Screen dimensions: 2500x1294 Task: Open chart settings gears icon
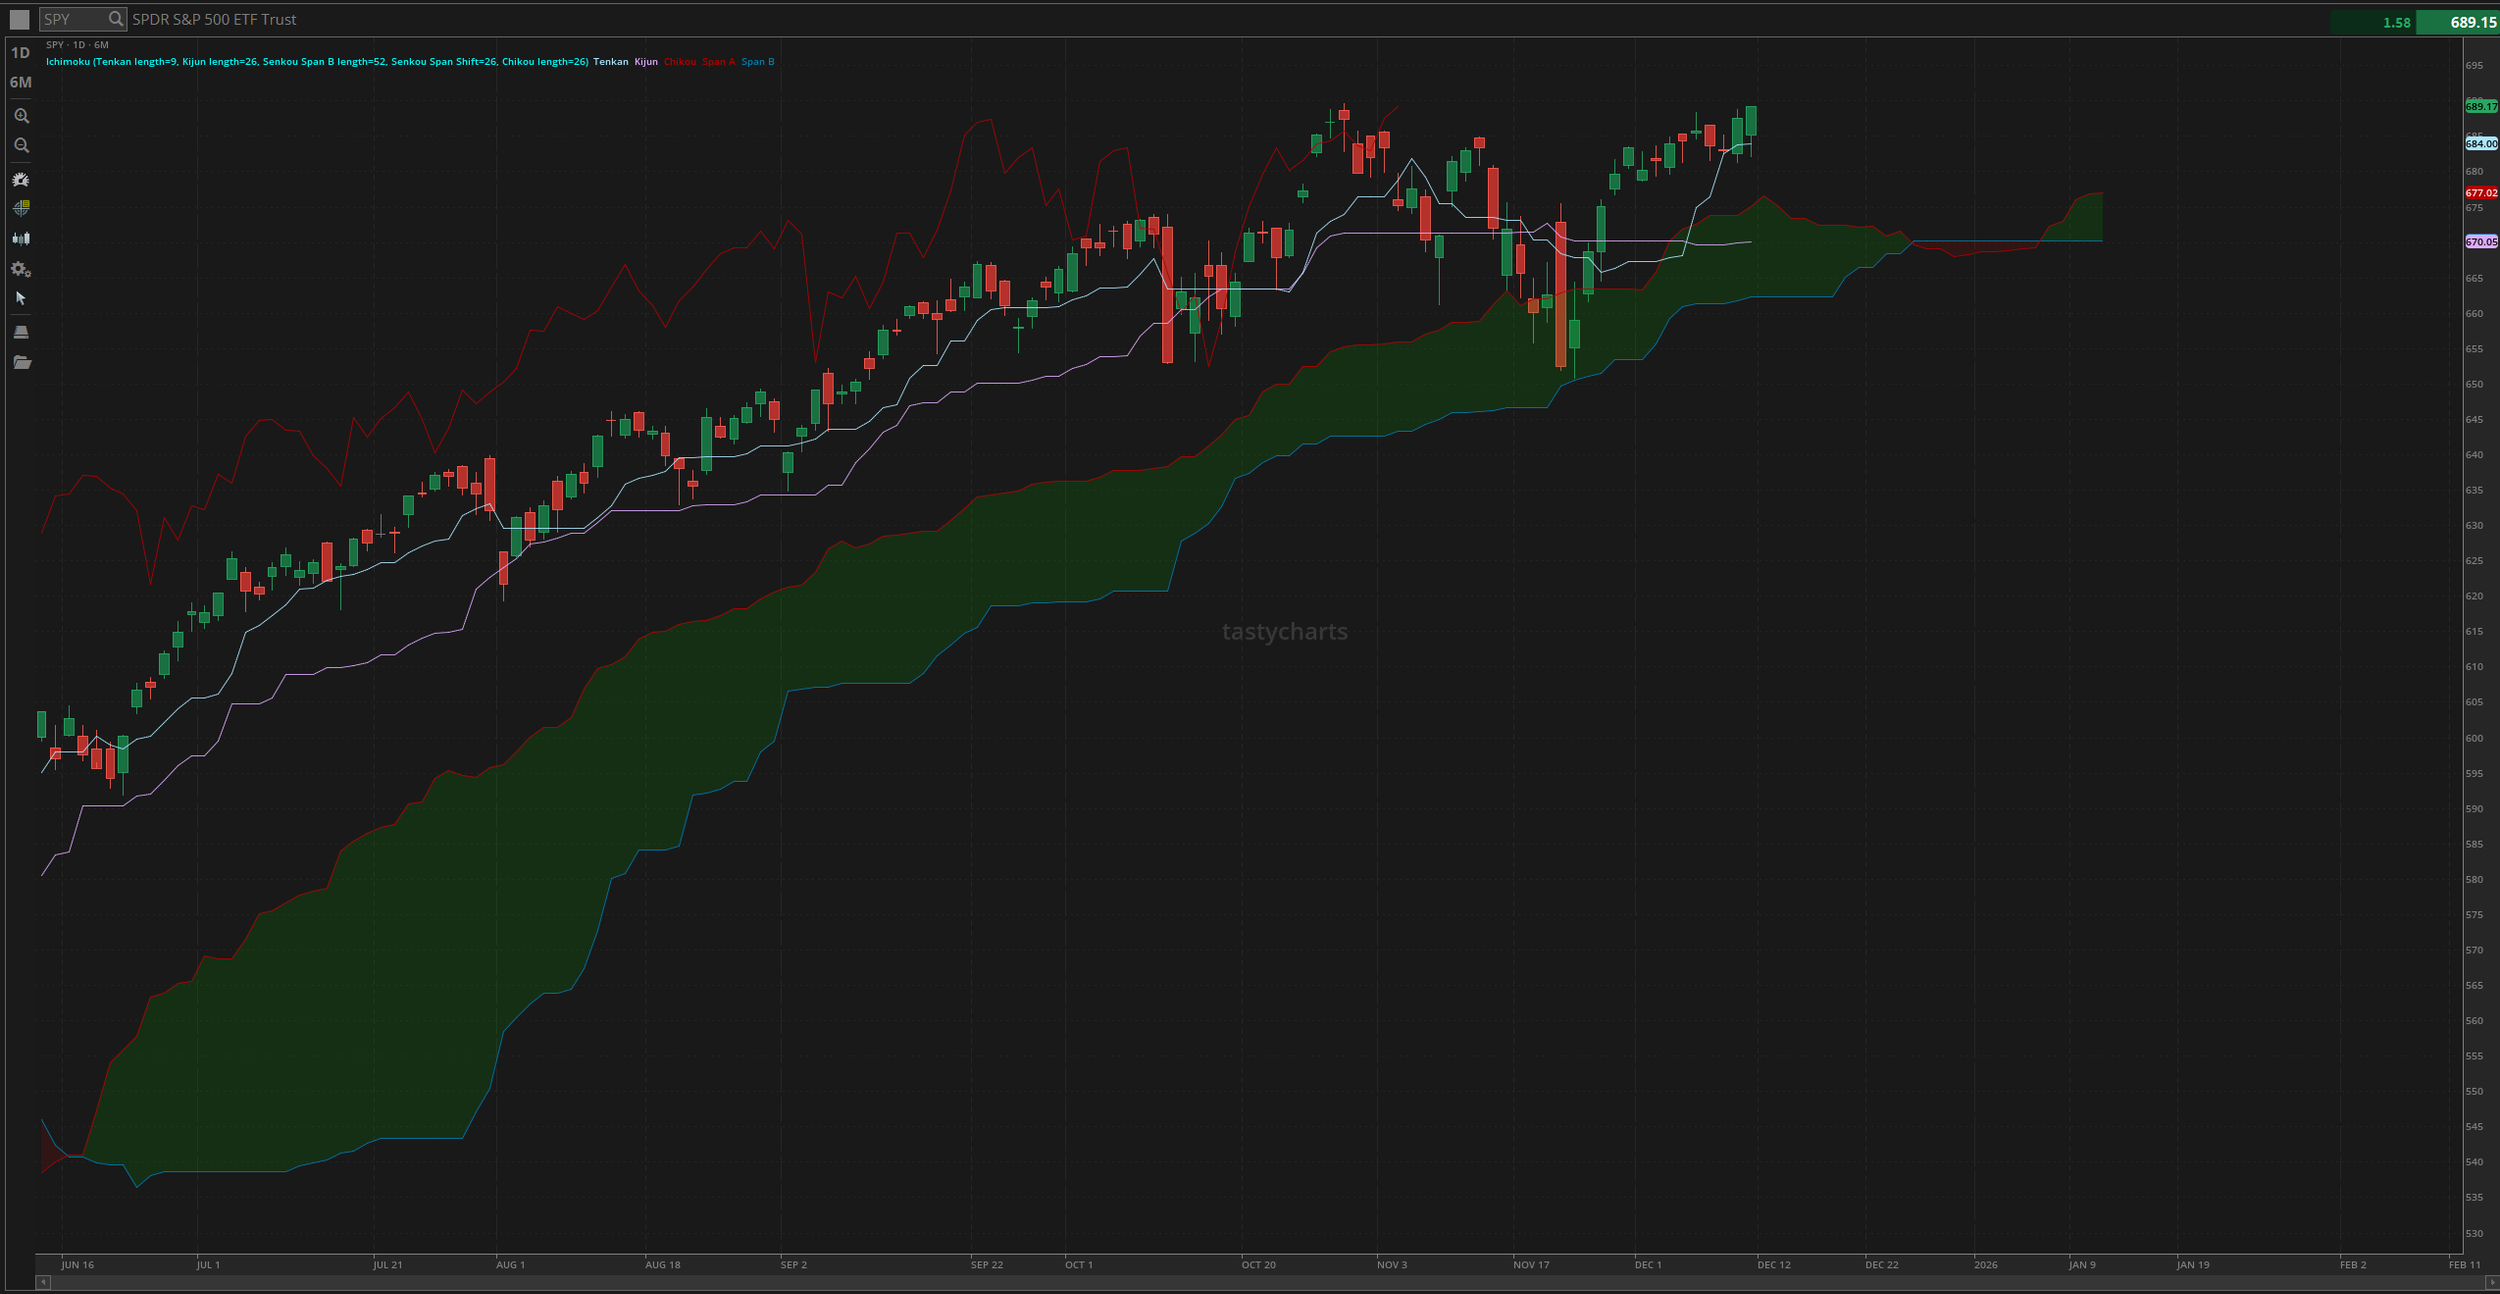tap(21, 269)
